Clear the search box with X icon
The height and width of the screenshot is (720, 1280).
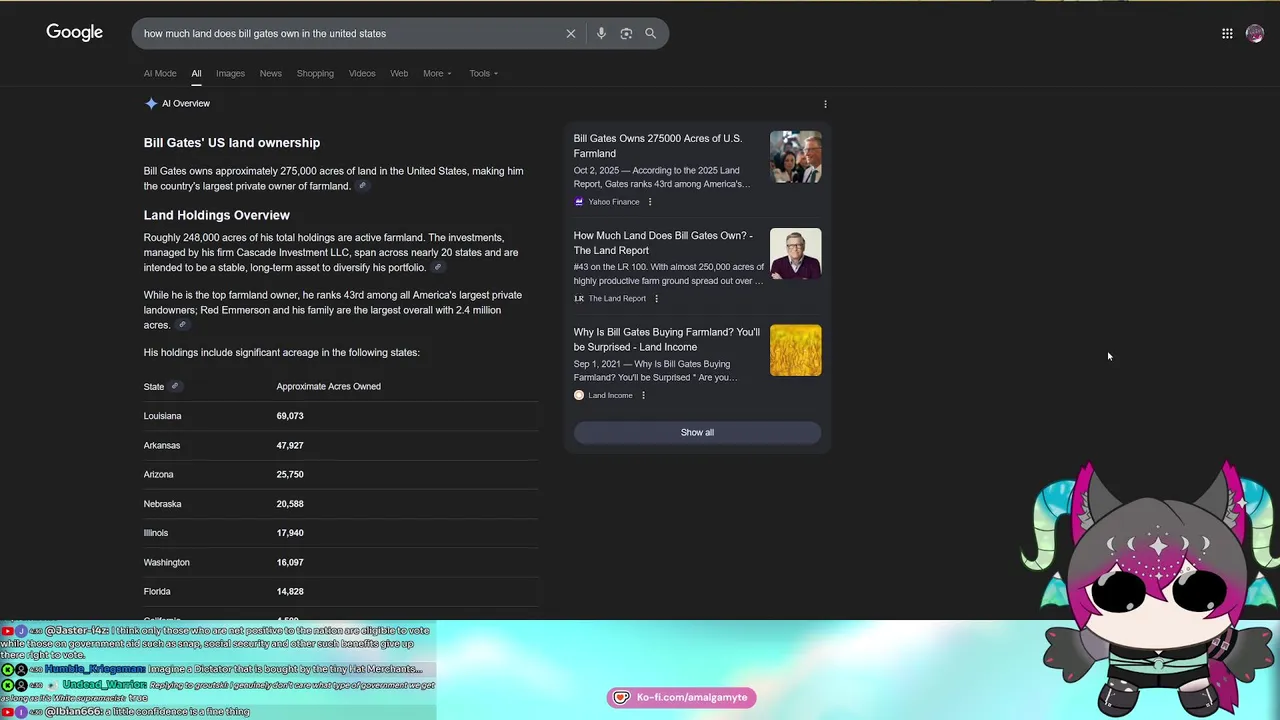tap(571, 33)
